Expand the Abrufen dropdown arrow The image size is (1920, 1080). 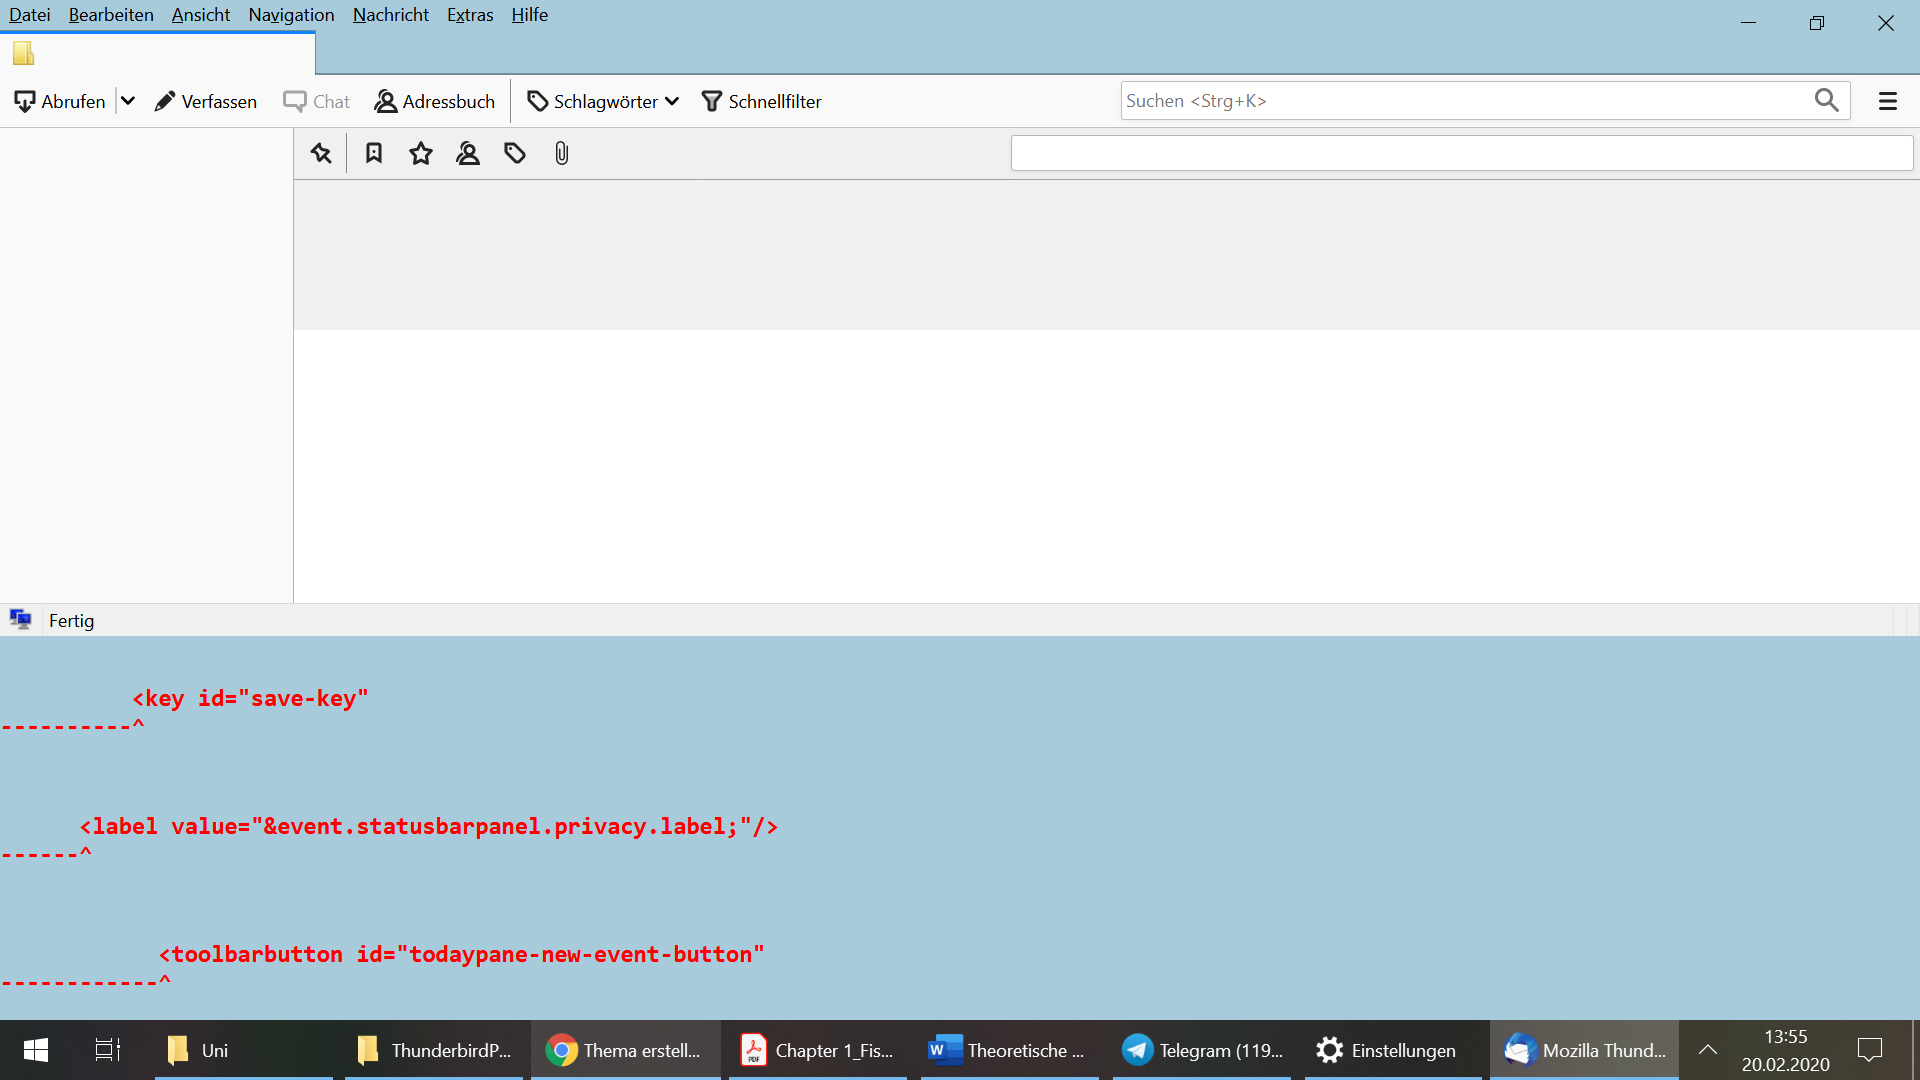(128, 101)
